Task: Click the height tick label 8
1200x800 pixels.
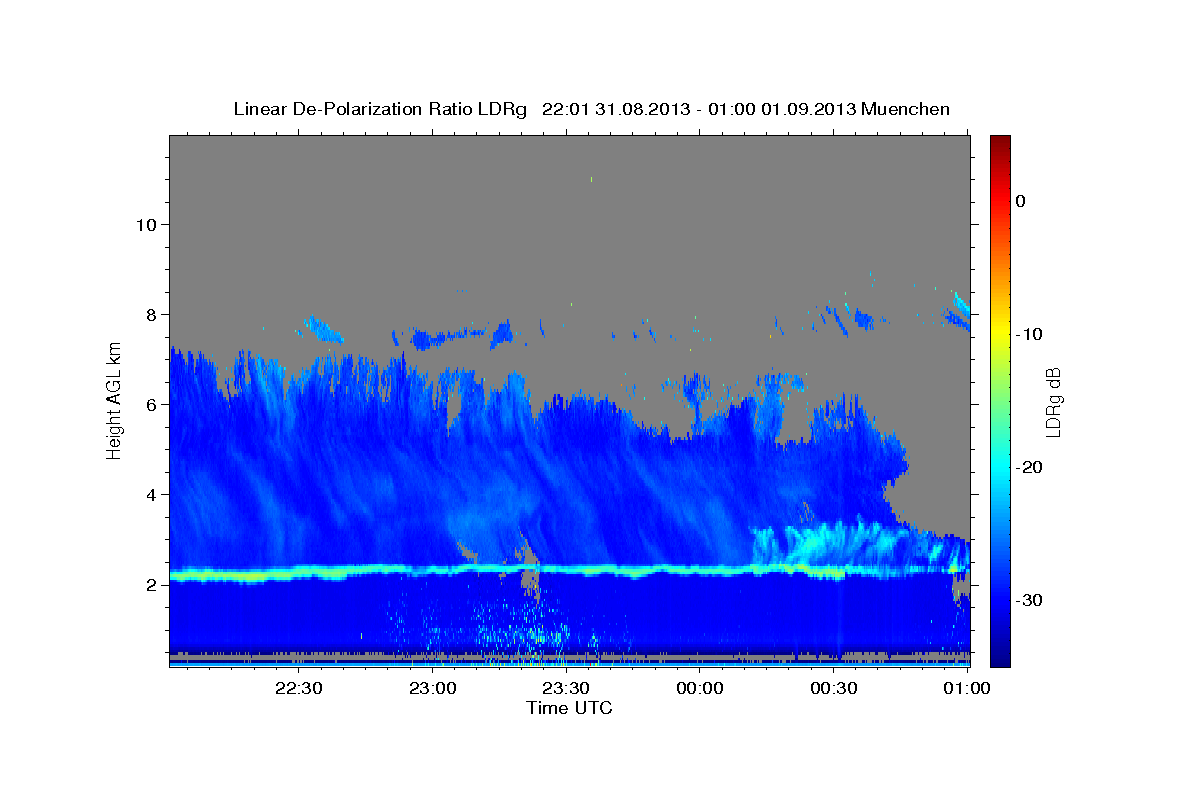Action: (x=152, y=314)
